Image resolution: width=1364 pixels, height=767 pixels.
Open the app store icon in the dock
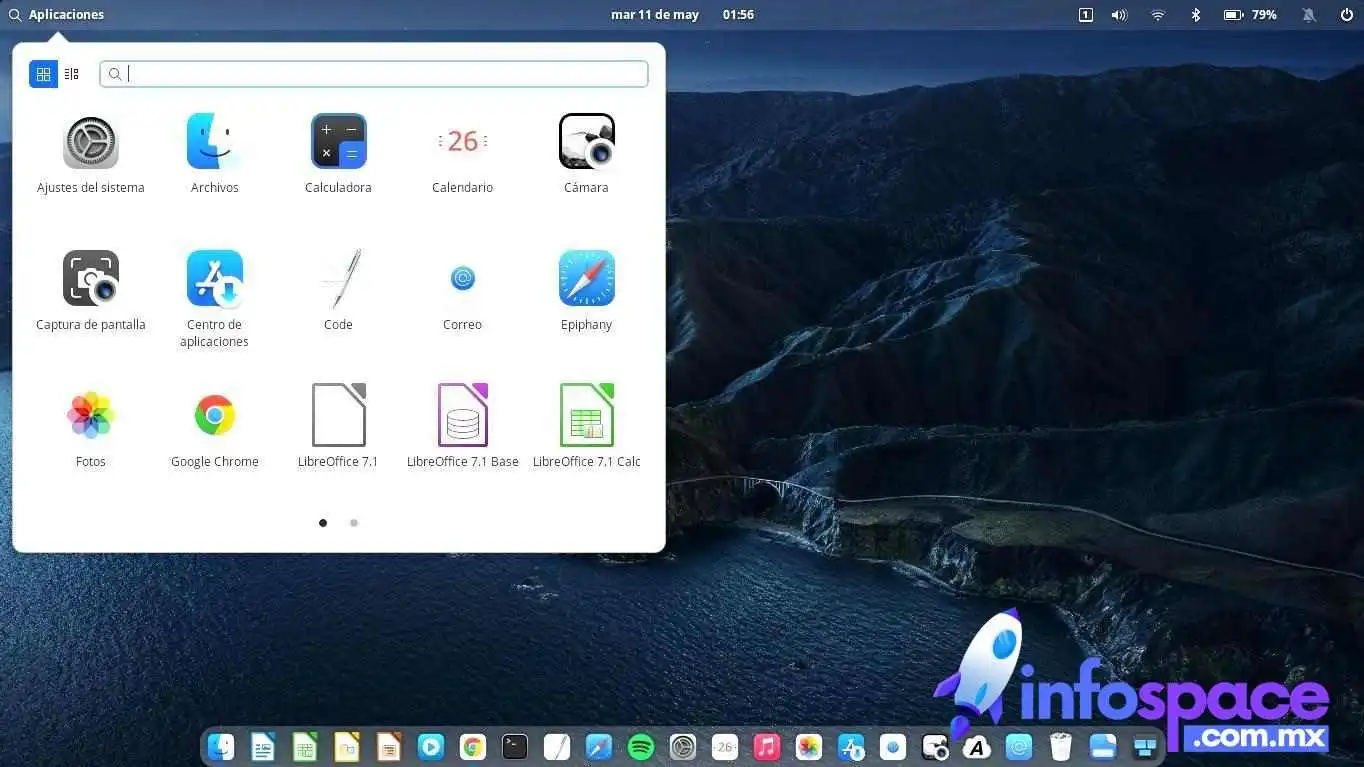coord(851,746)
